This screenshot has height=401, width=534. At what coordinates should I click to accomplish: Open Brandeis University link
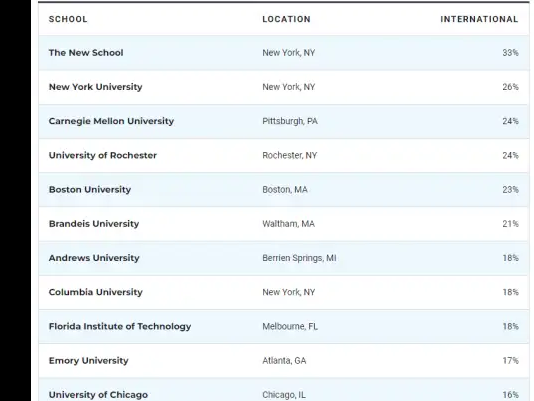pyautogui.click(x=94, y=224)
